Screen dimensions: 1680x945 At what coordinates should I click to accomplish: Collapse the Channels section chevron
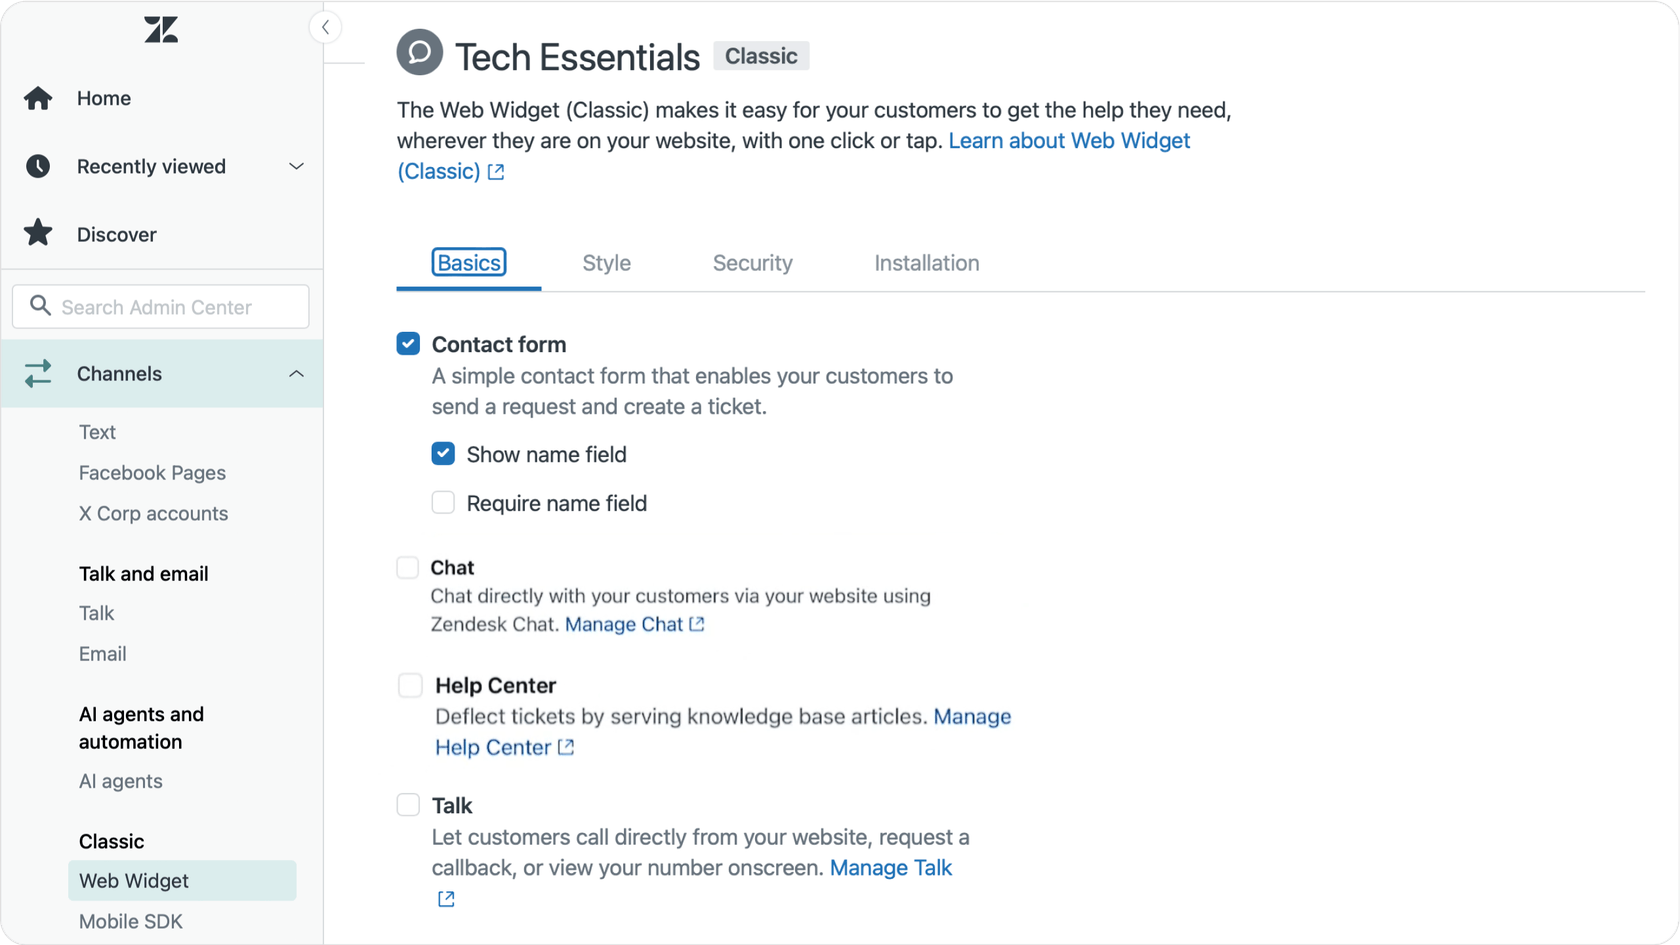(x=296, y=374)
